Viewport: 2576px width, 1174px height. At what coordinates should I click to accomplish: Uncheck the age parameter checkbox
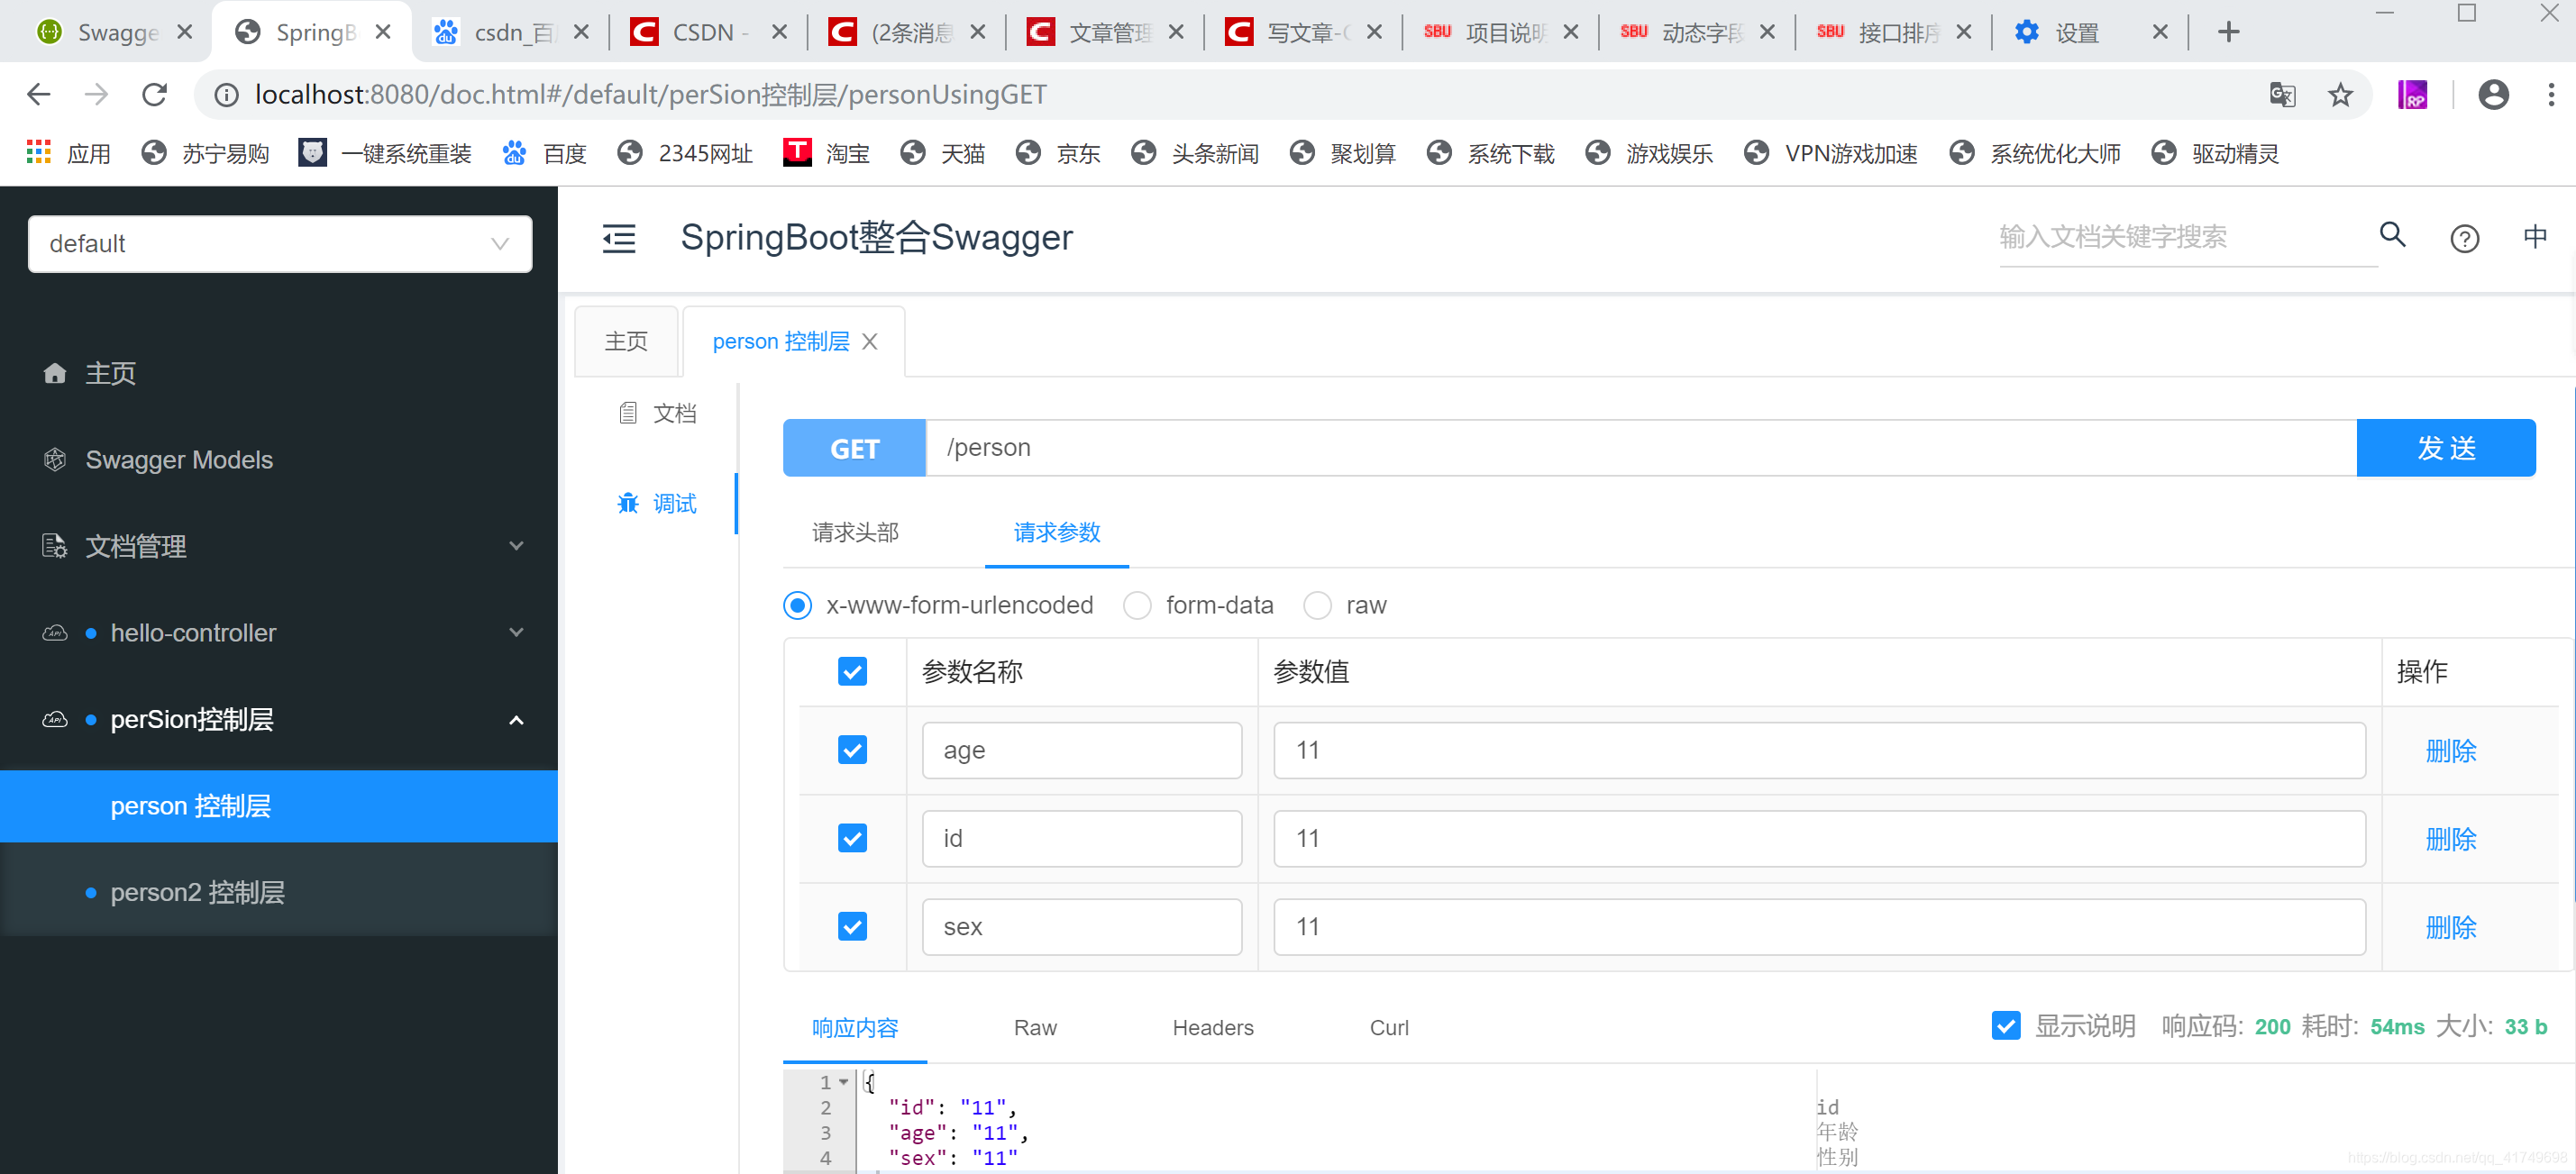tap(852, 750)
